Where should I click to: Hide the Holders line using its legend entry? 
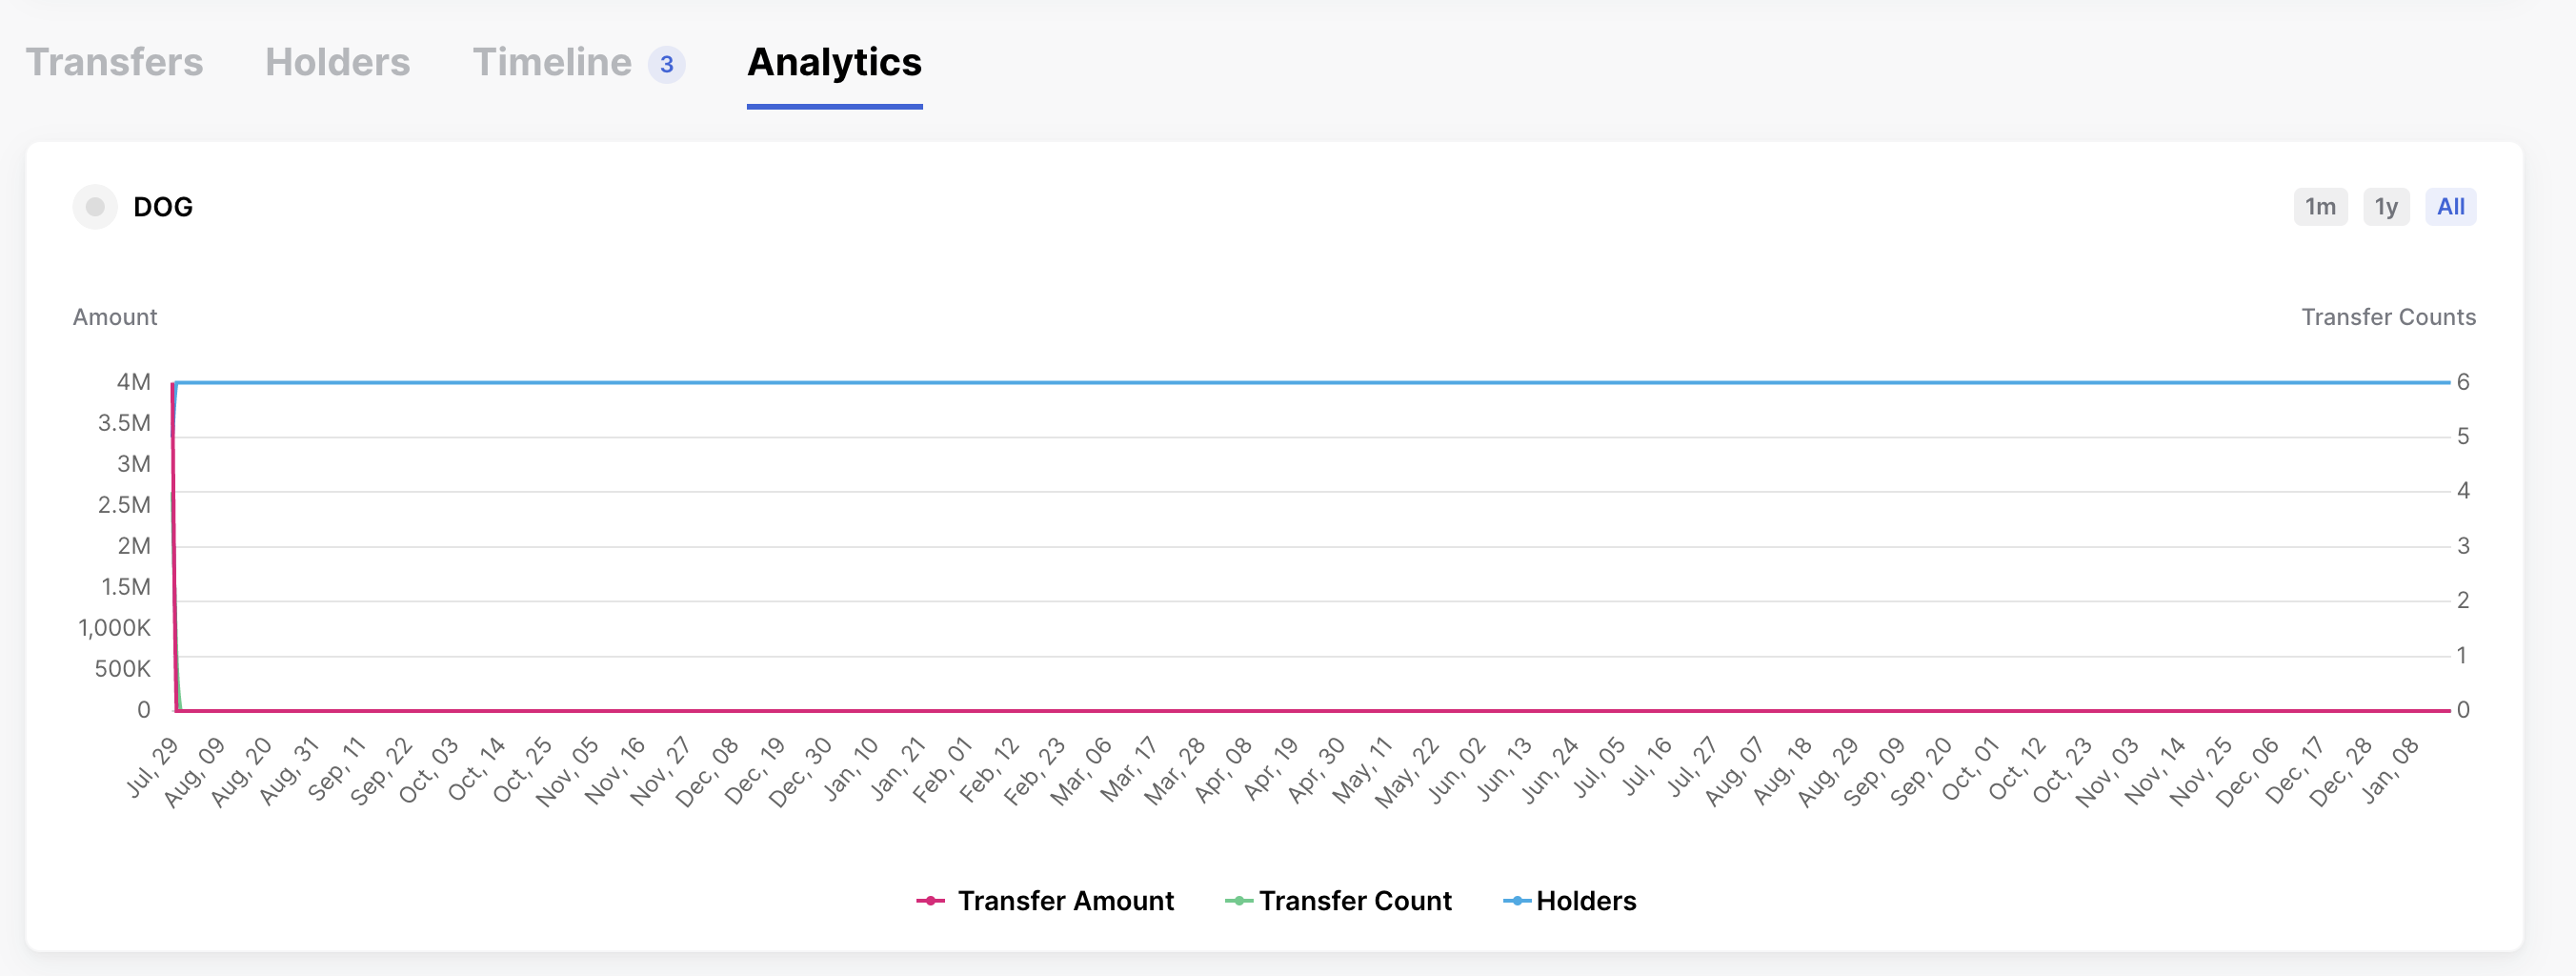(x=1587, y=900)
